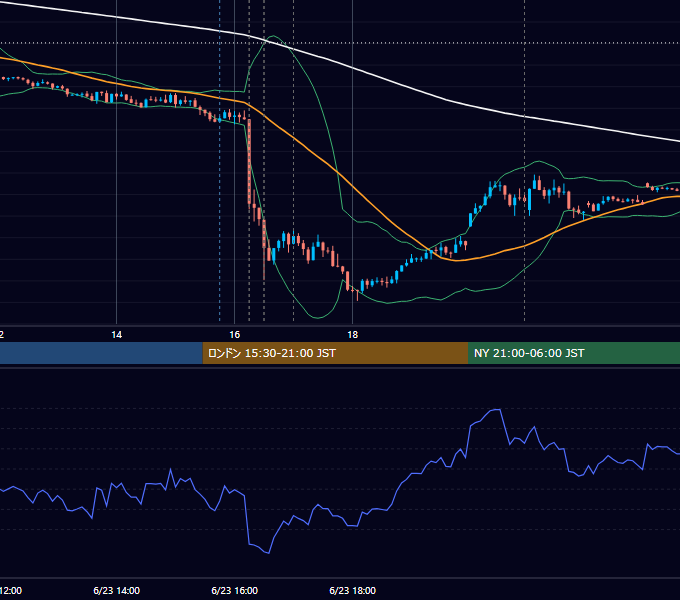Click the 18 label on the time axis

click(x=353, y=335)
